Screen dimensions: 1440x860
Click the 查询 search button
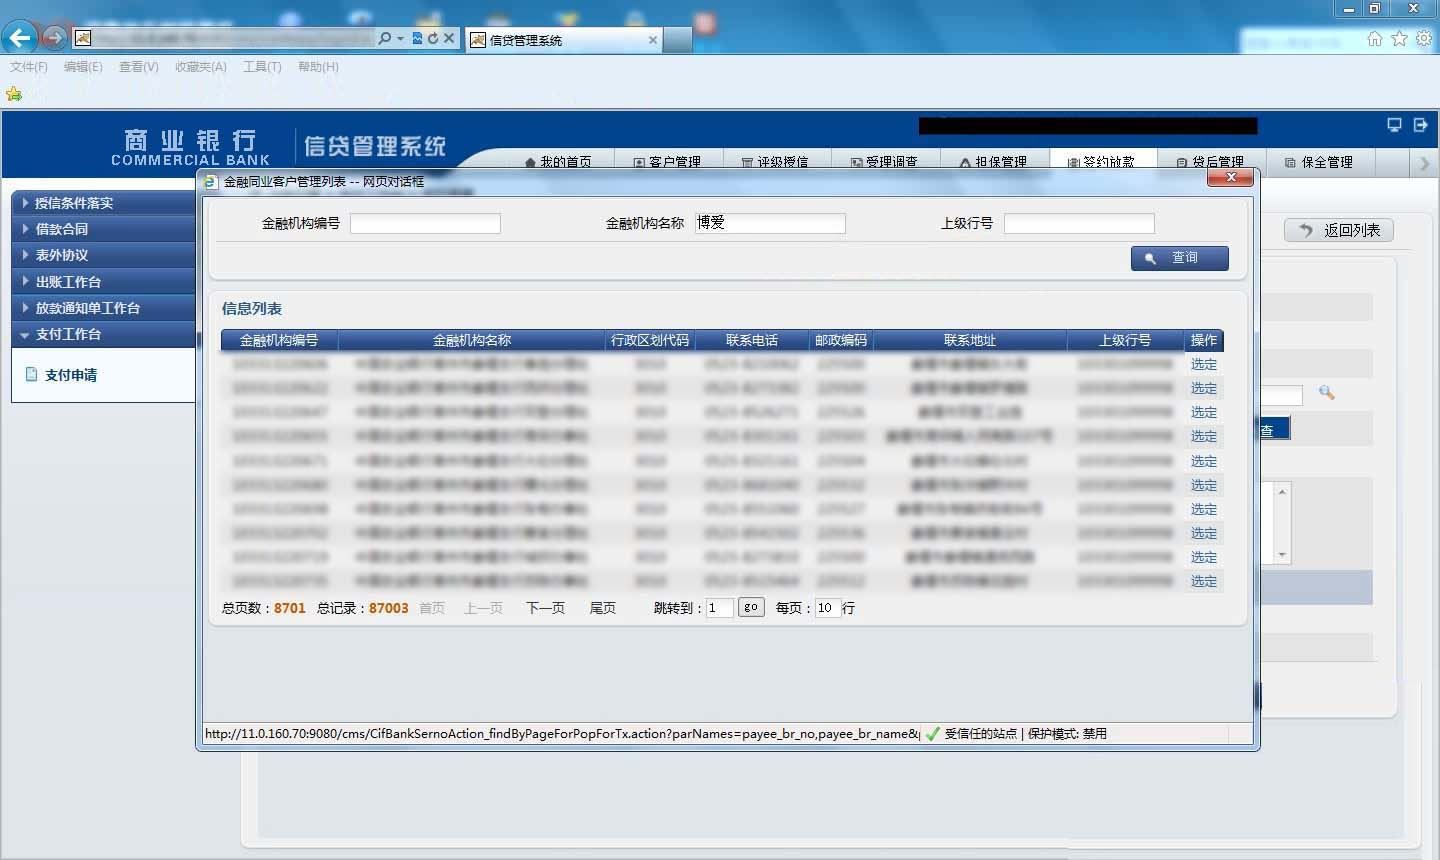click(1180, 258)
